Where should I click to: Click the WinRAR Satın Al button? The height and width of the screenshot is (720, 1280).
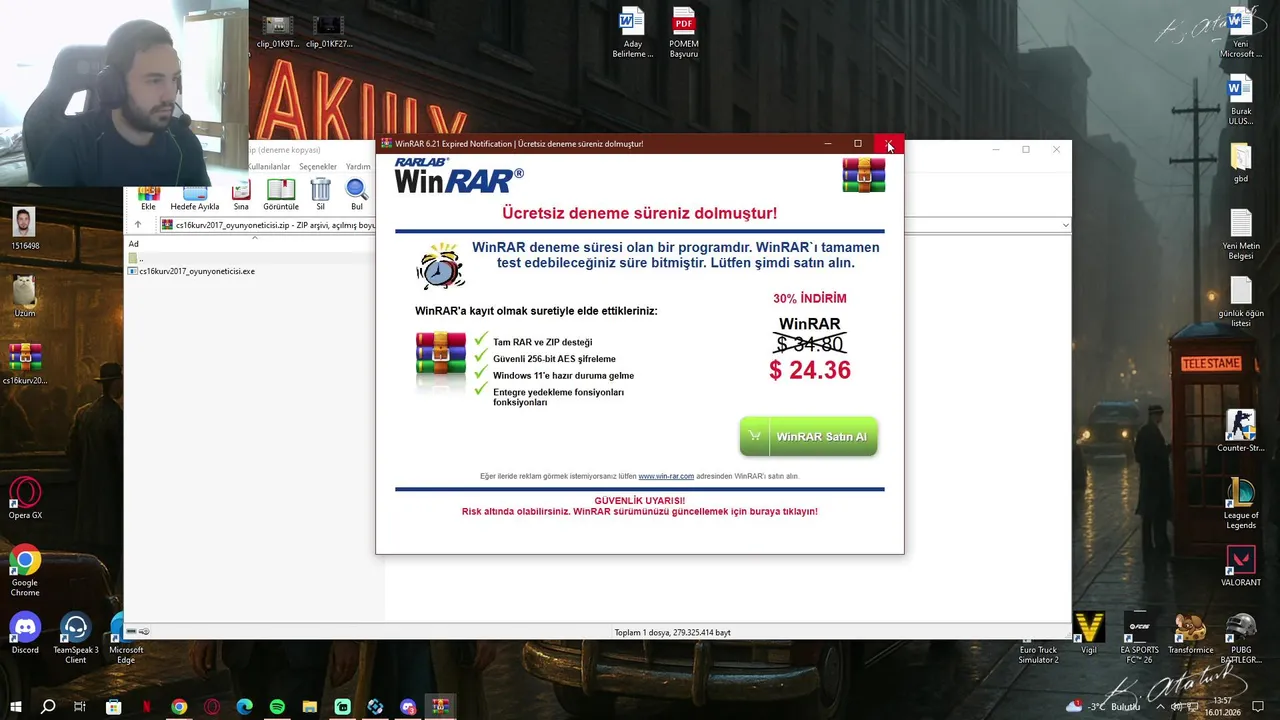(x=808, y=437)
